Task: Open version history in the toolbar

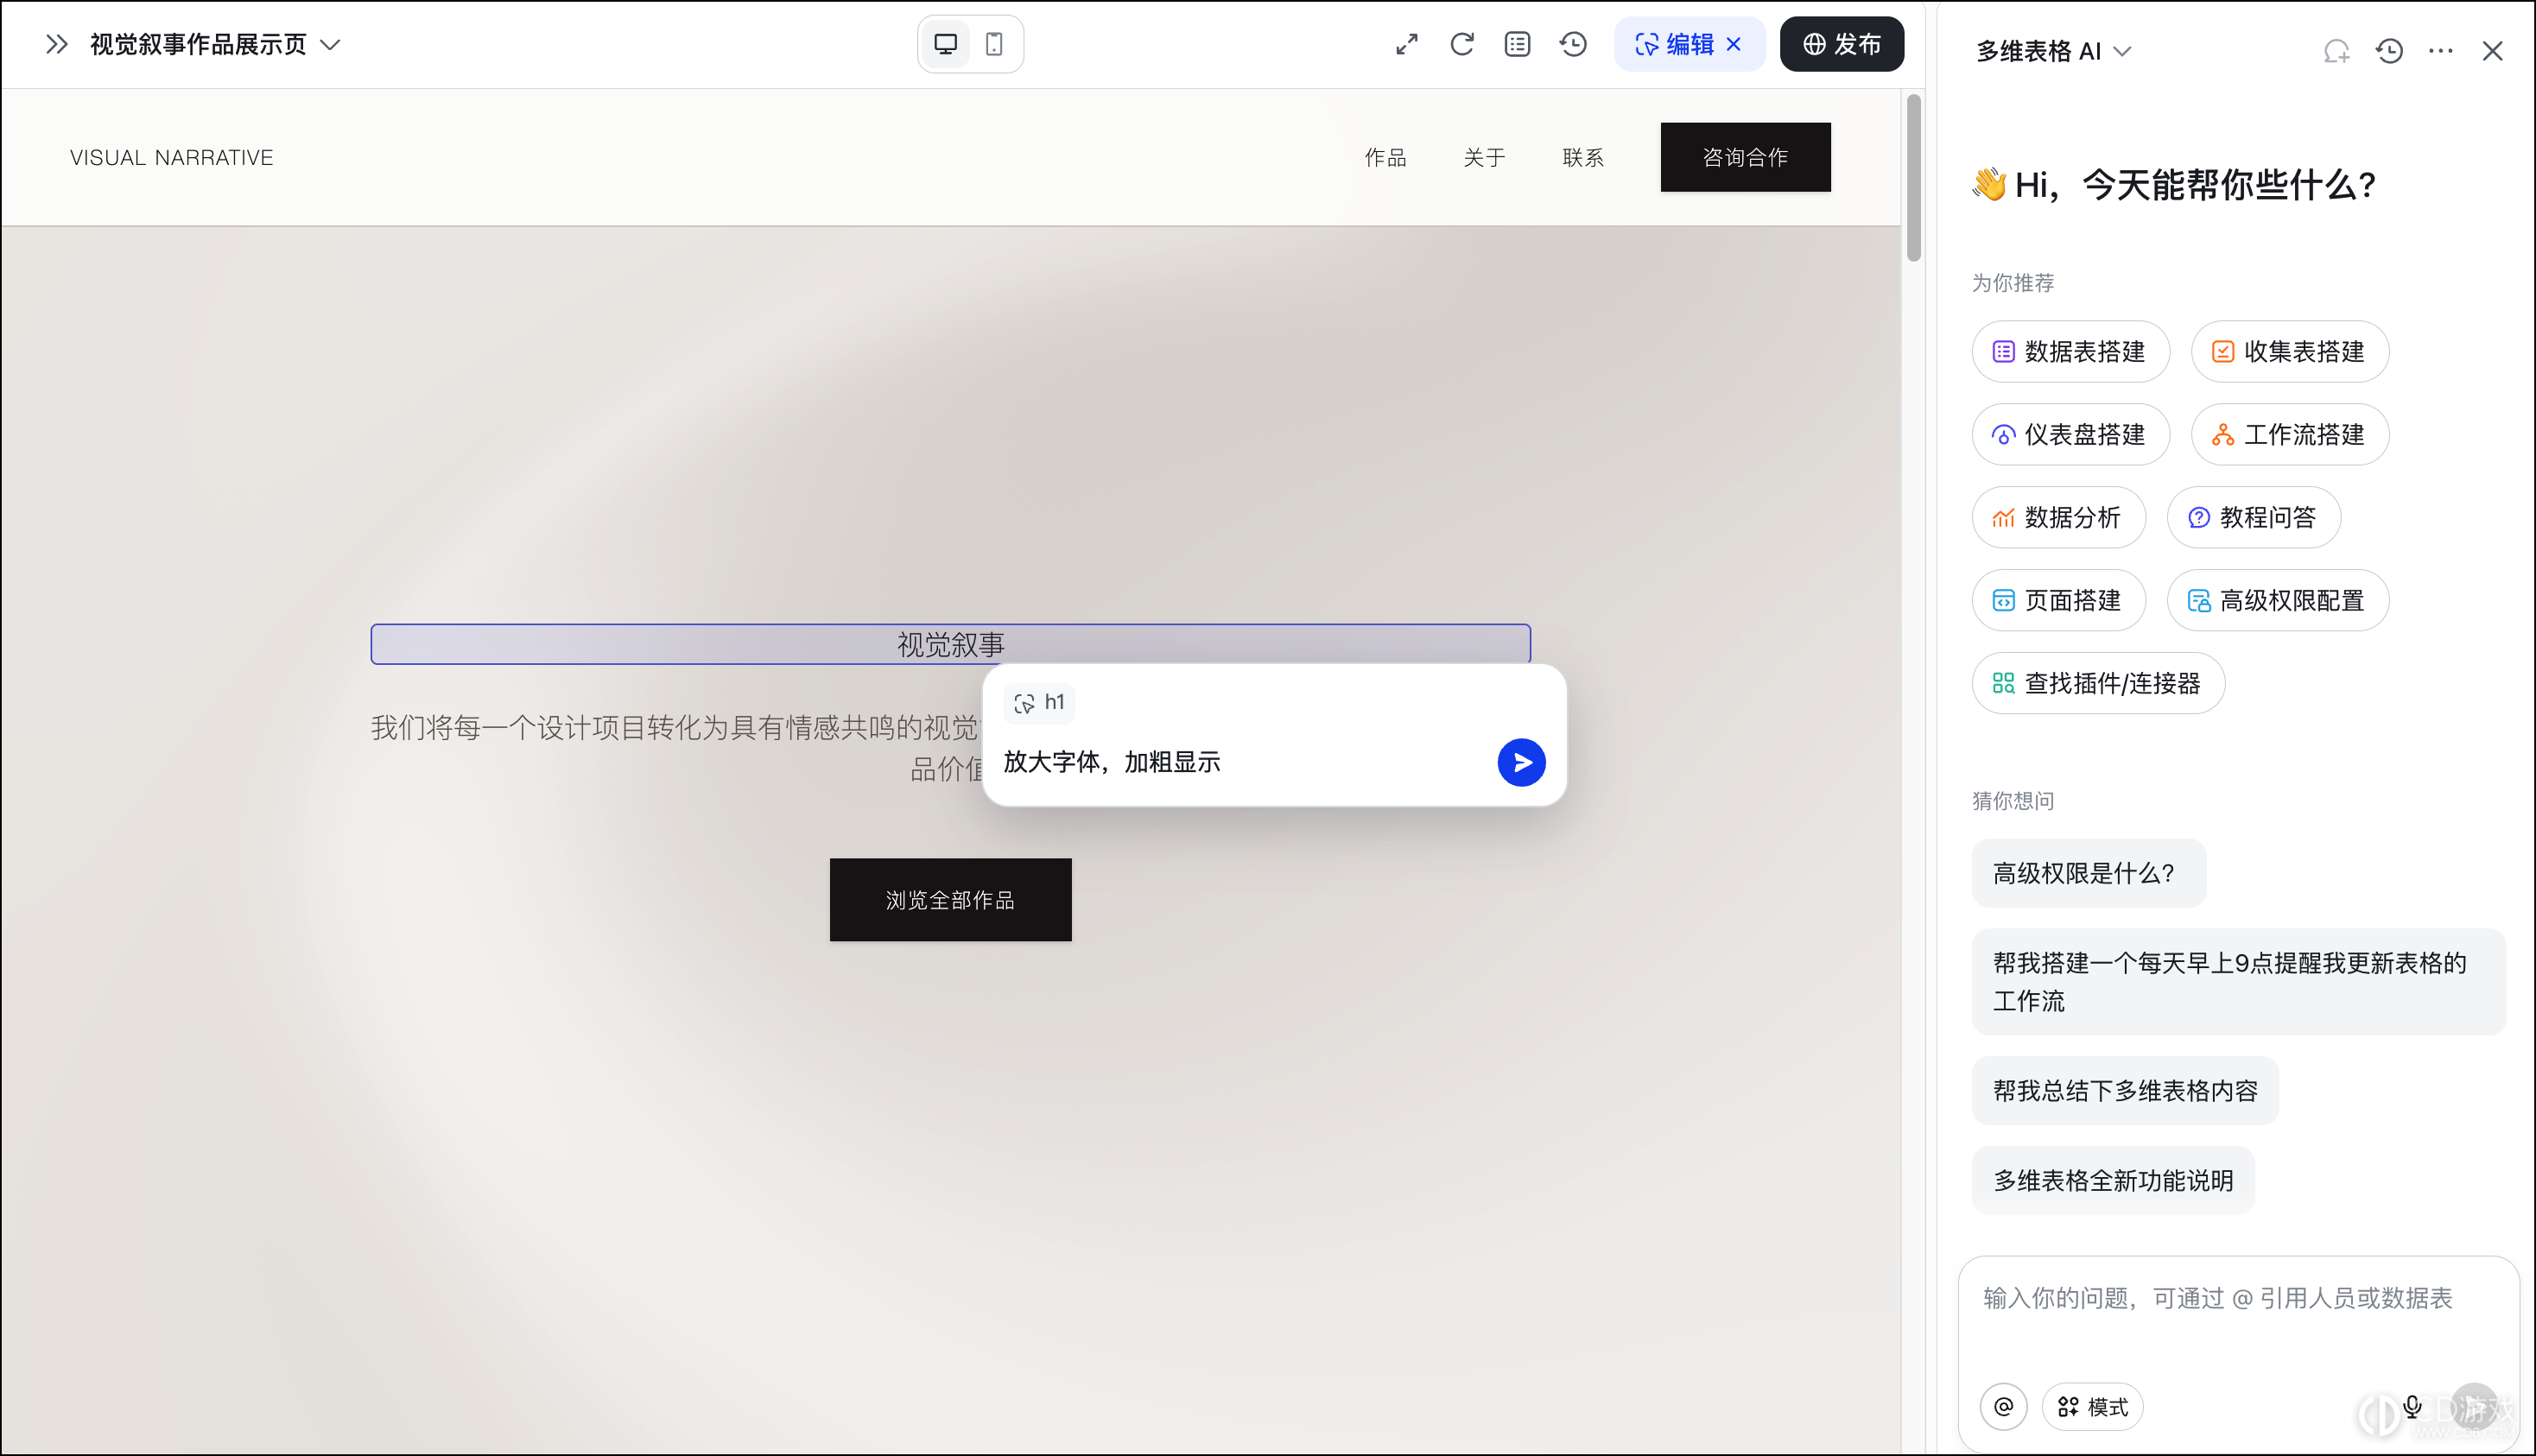Action: pyautogui.click(x=1573, y=44)
